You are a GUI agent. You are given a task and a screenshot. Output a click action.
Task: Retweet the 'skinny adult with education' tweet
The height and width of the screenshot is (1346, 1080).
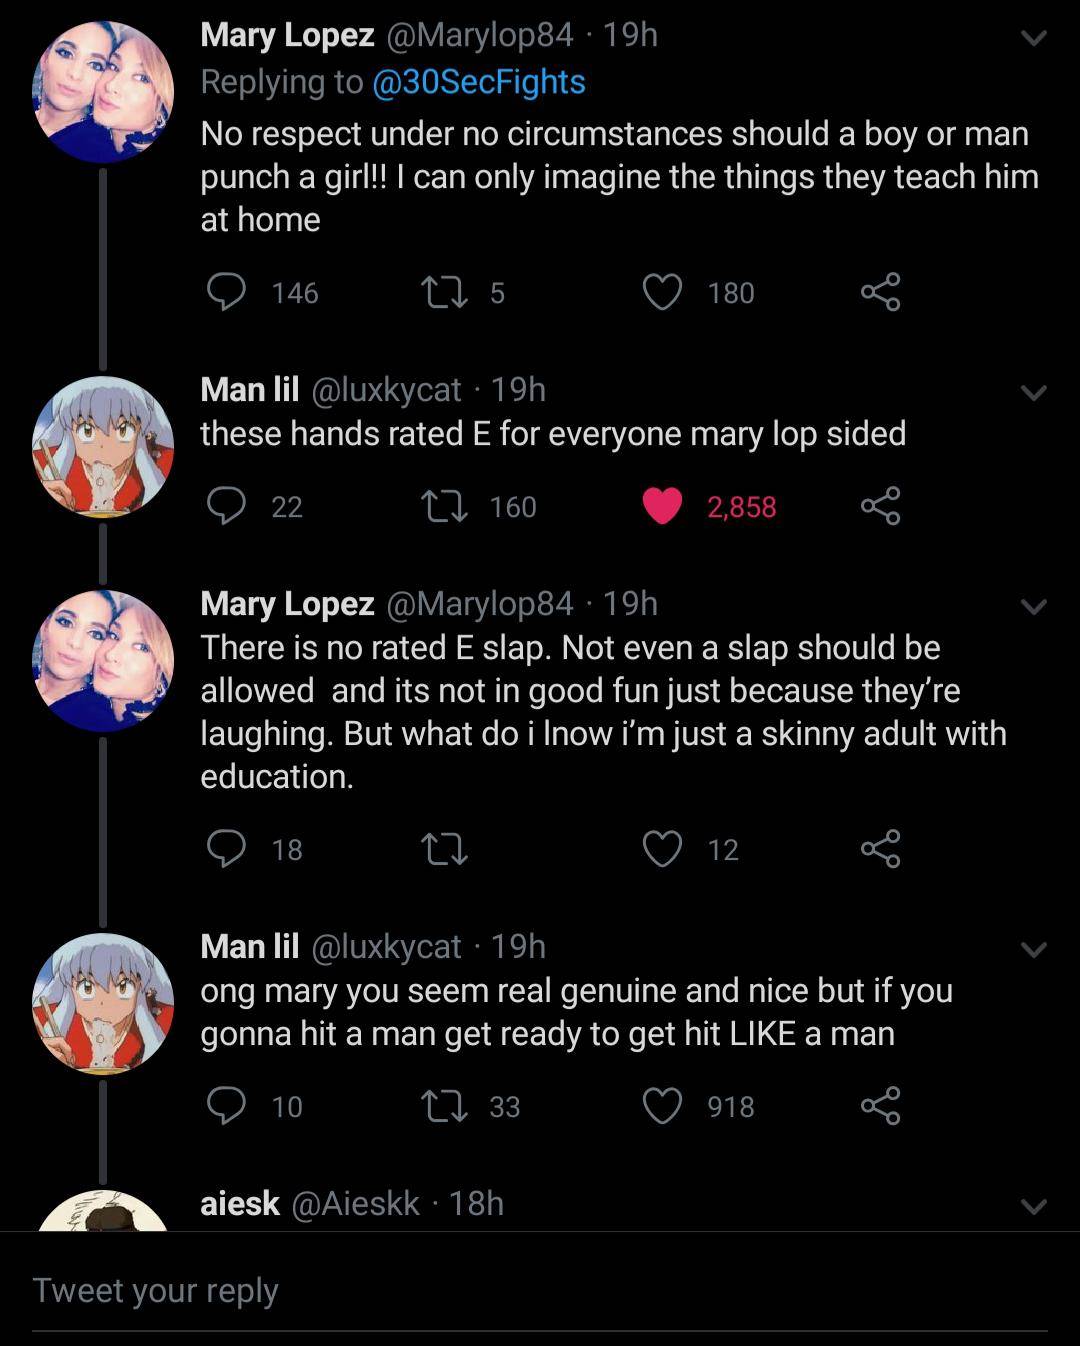(445, 849)
